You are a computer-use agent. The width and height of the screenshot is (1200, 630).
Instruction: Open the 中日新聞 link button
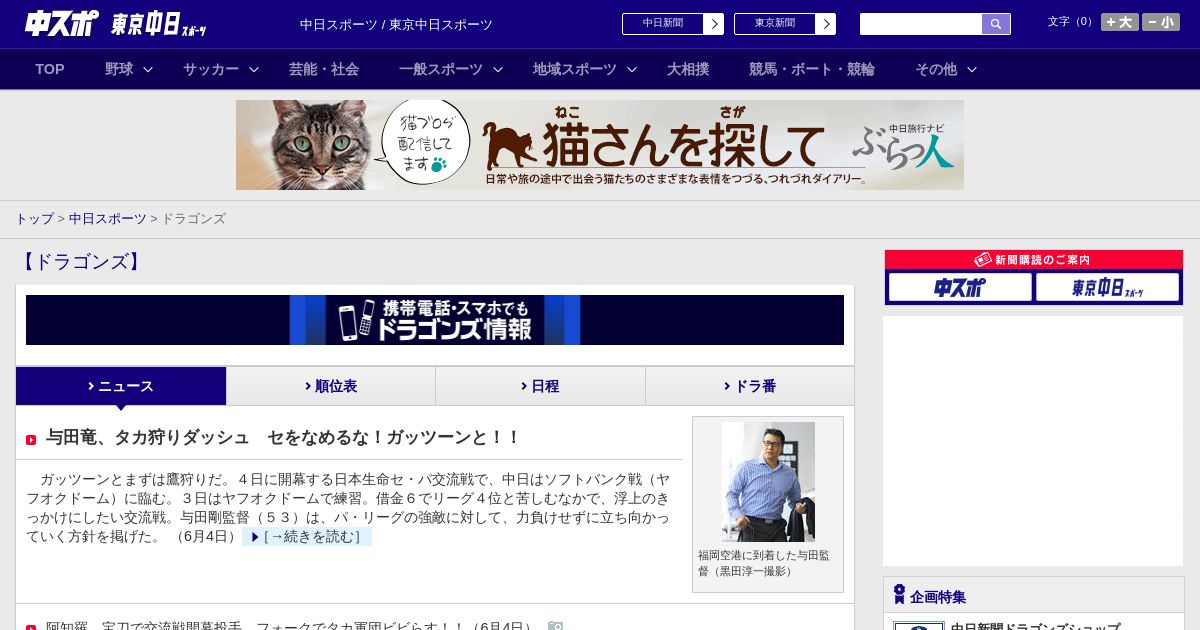coord(662,24)
